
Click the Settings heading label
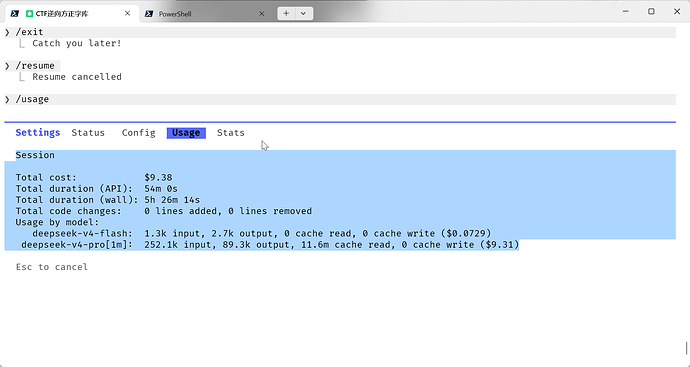click(x=38, y=133)
